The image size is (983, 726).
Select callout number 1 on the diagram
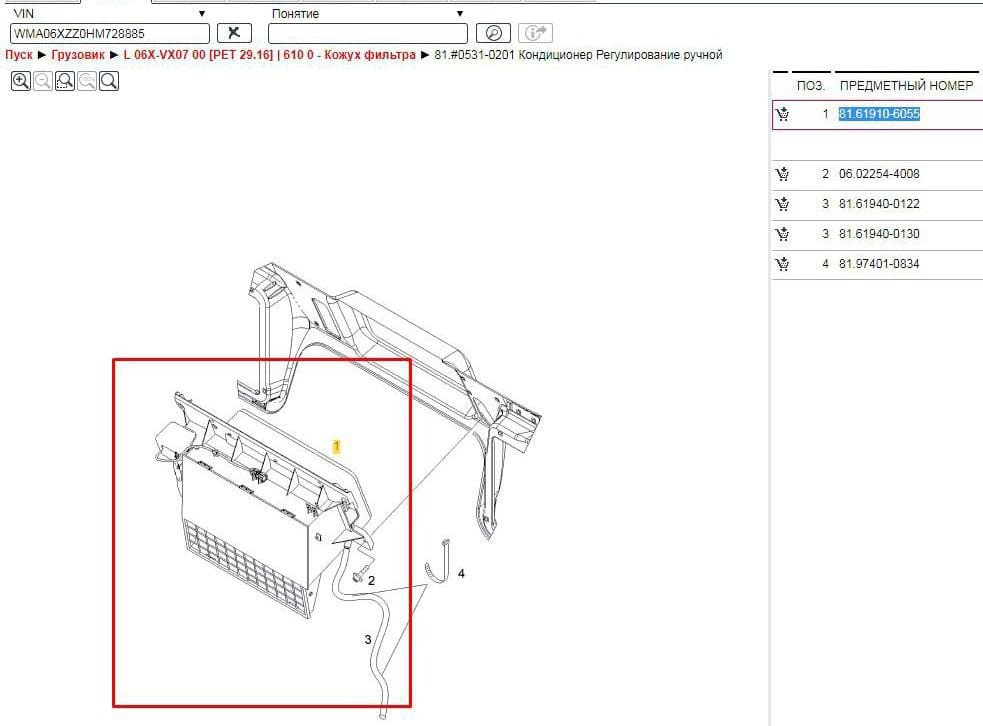click(x=337, y=445)
